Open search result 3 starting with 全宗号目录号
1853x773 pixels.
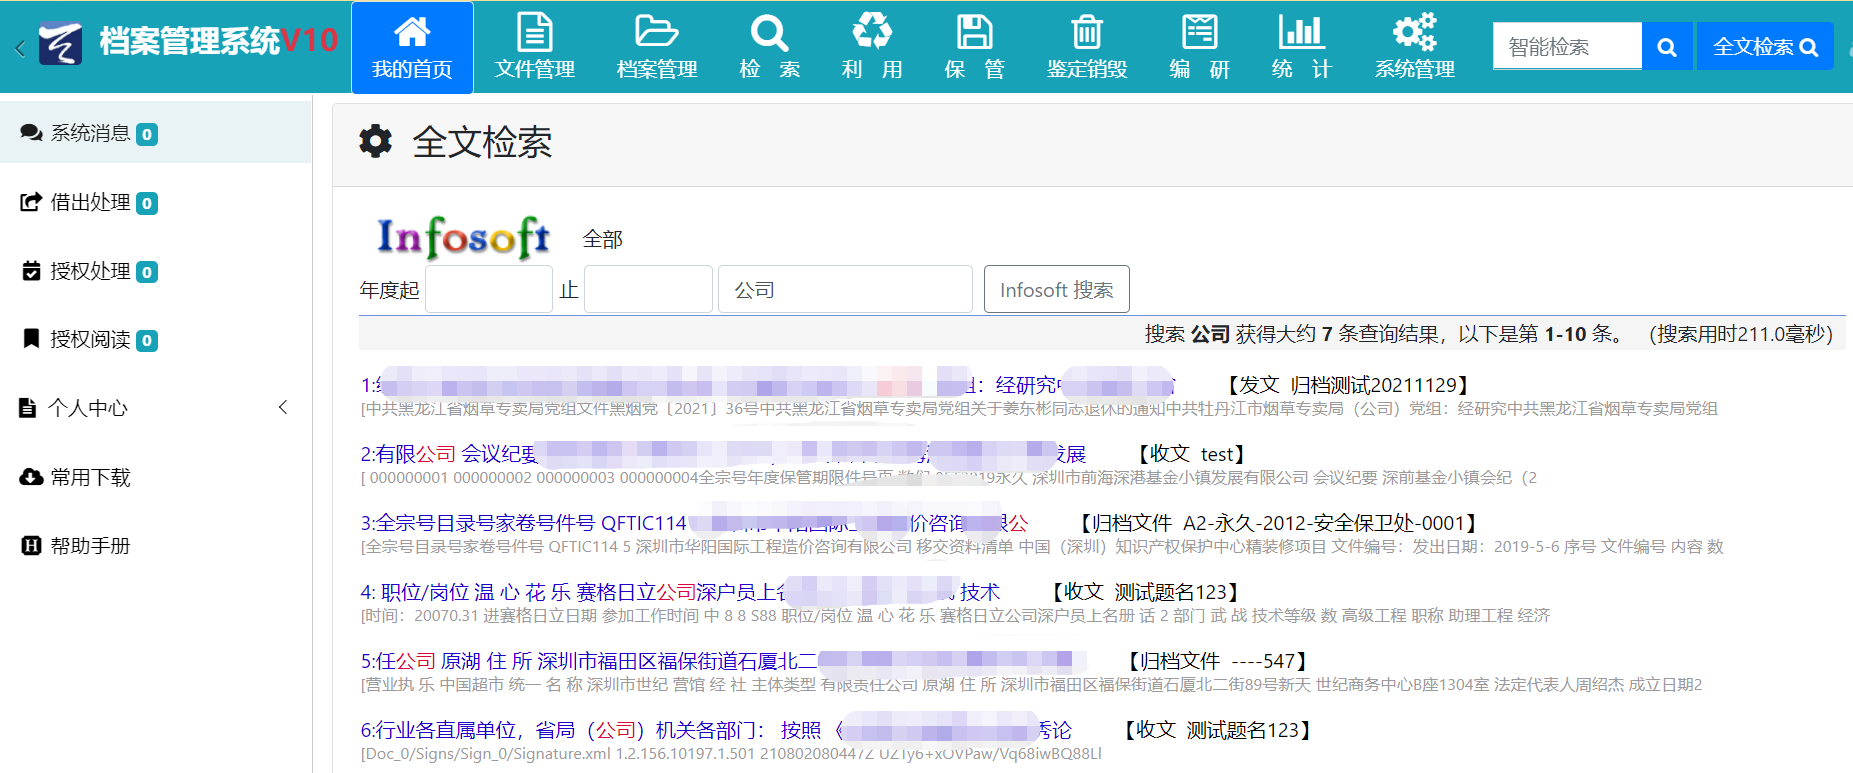524,523
